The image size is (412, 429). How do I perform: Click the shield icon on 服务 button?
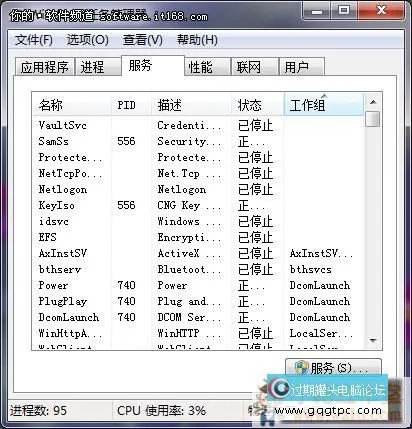click(x=302, y=368)
